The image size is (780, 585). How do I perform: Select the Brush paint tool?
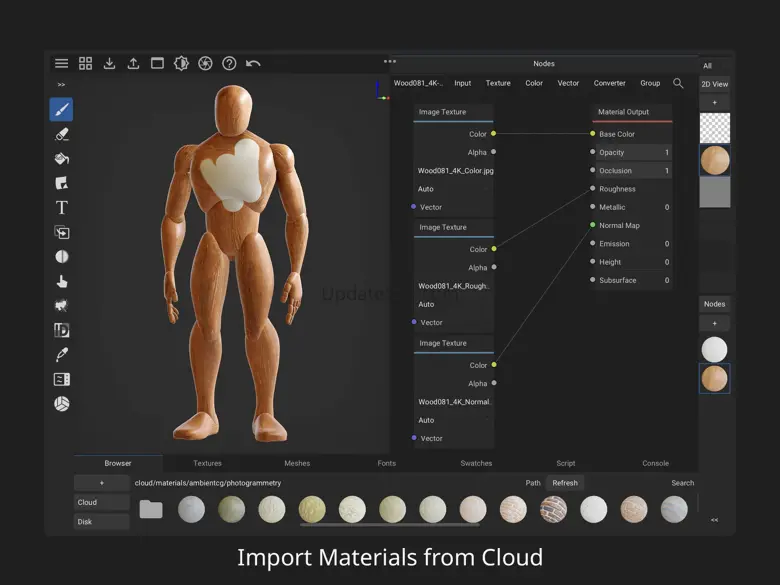coord(61,110)
